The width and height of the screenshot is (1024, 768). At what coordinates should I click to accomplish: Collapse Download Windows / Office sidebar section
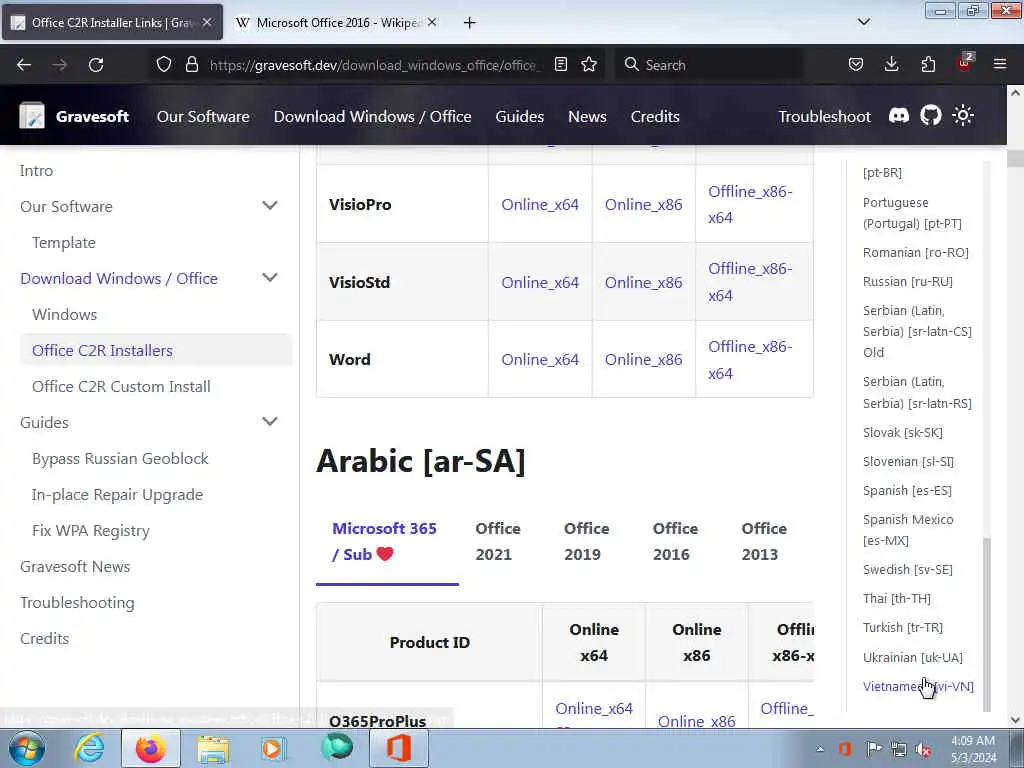point(270,278)
